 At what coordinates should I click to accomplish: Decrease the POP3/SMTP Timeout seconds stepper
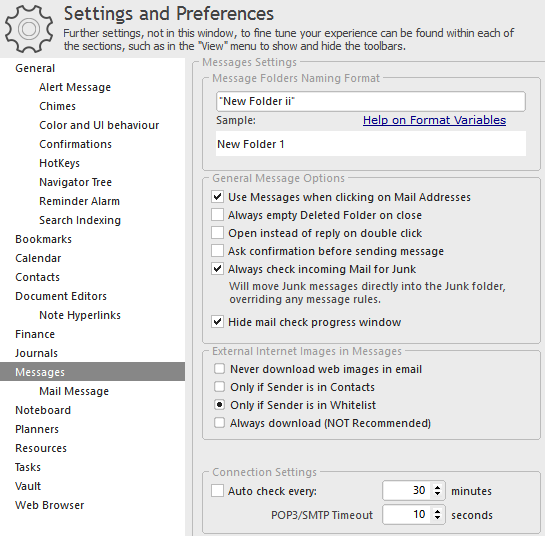[437, 518]
